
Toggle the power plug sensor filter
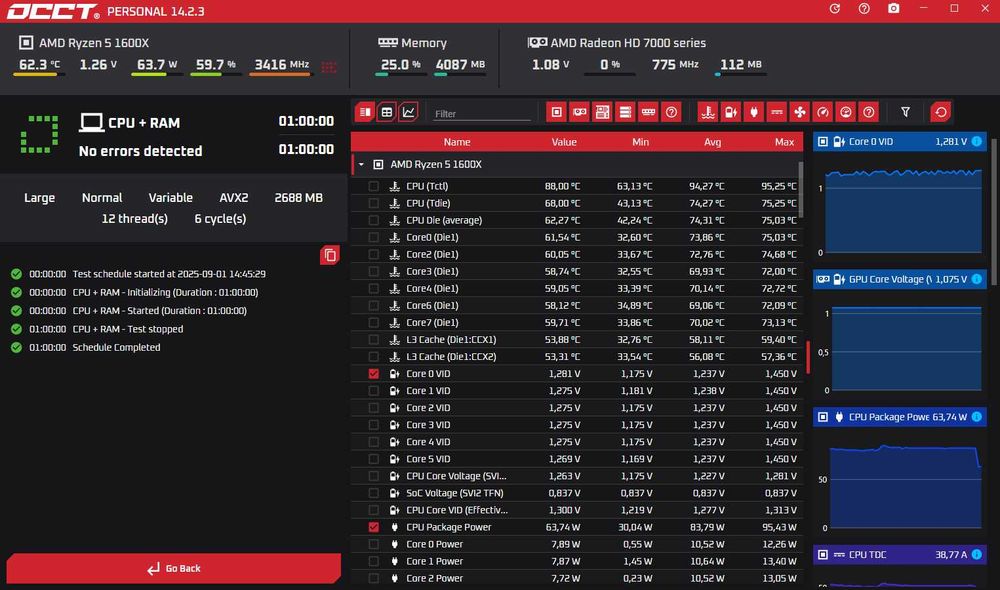coord(754,112)
